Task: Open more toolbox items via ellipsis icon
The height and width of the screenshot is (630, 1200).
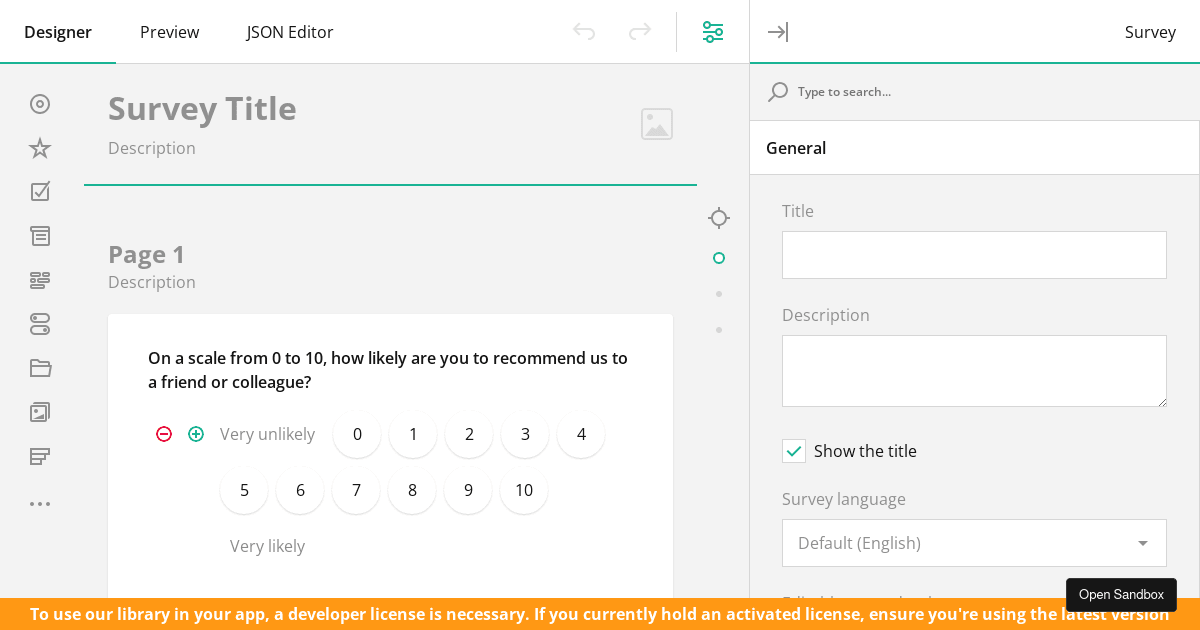Action: point(40,504)
